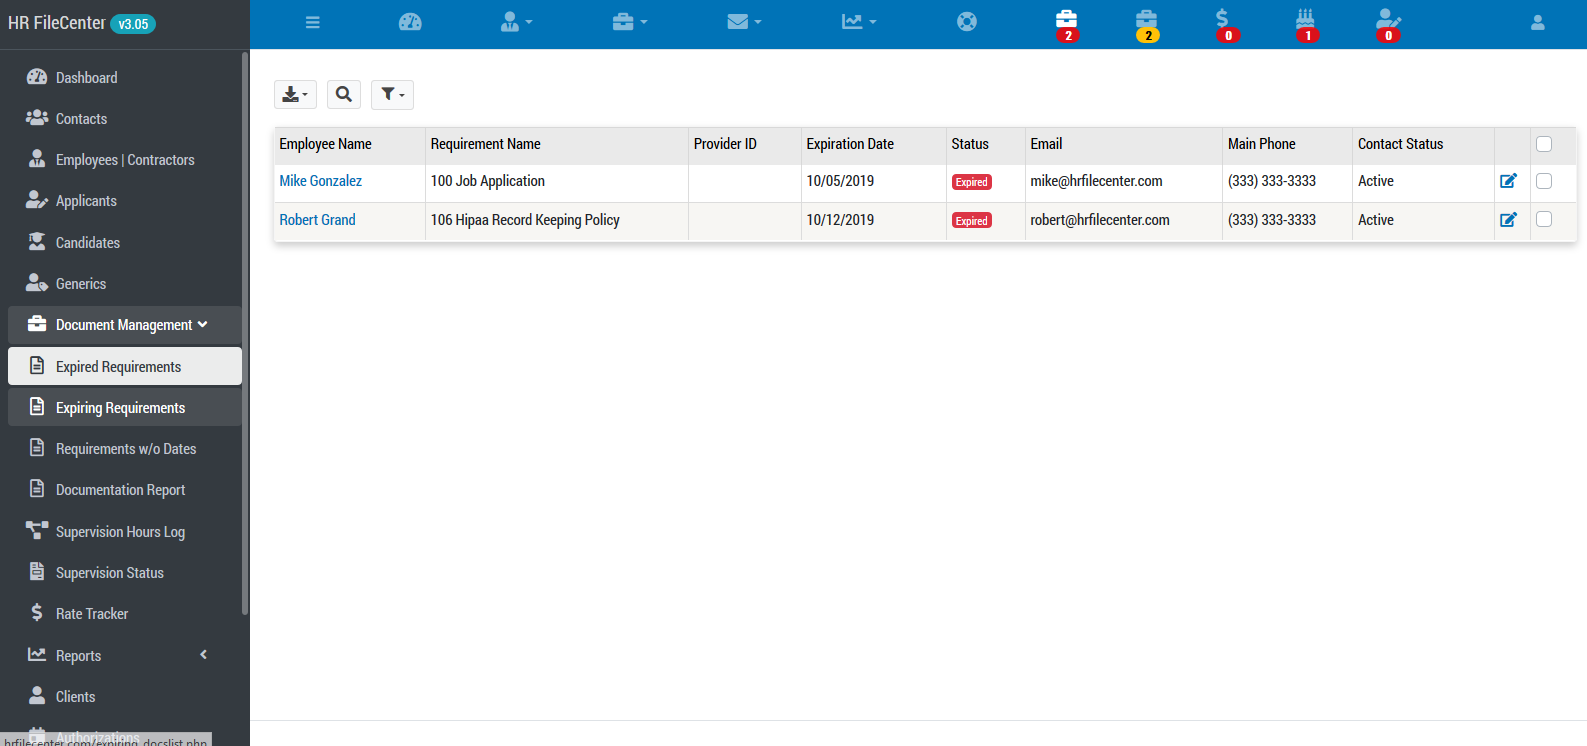
Task: Go to Expiring Requirements in sidebar
Action: tap(120, 408)
